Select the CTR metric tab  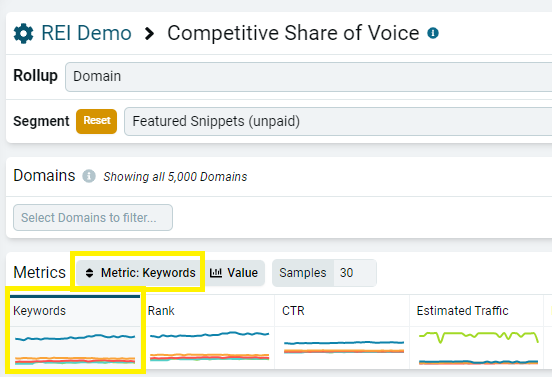click(342, 311)
